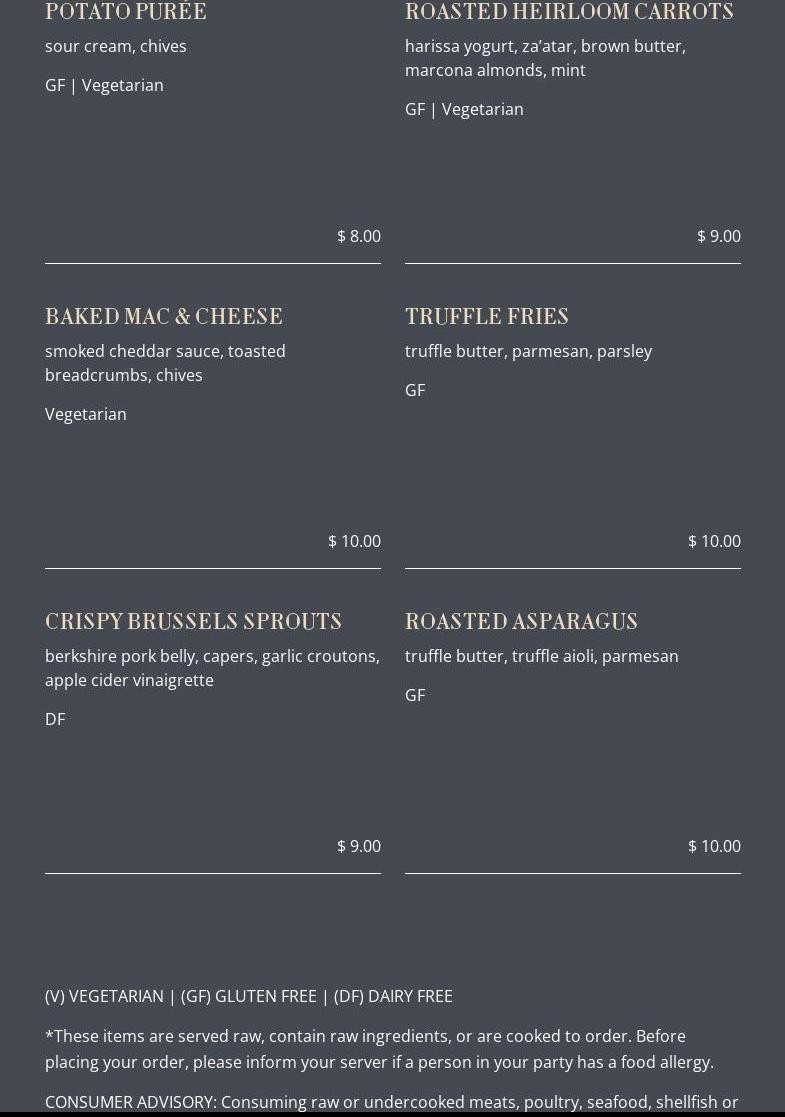Open the Baked Mac & Cheese item
The width and height of the screenshot is (785, 1117).
pyautogui.click(x=164, y=317)
